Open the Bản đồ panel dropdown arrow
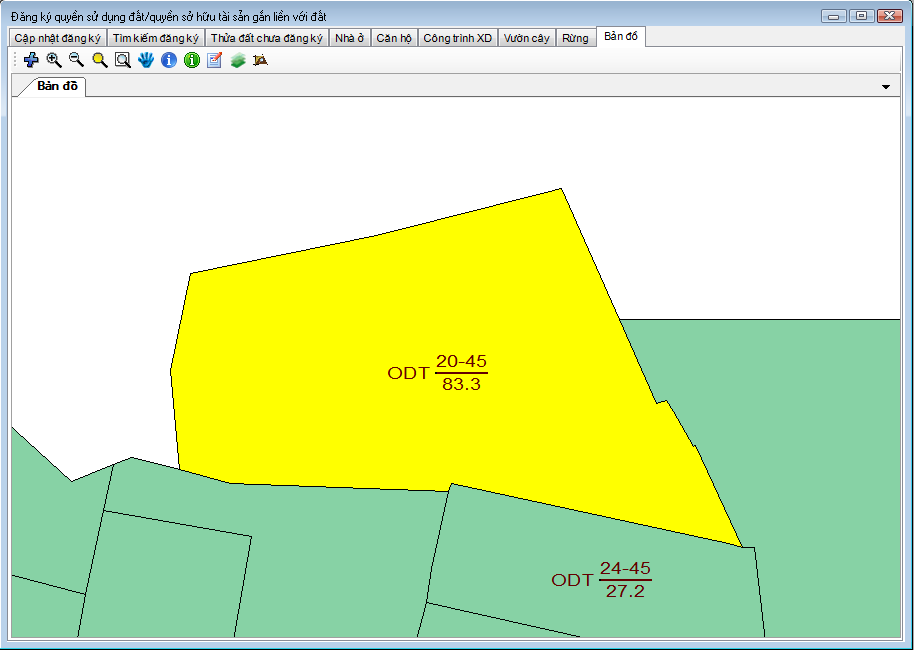This screenshot has width=914, height=650. click(885, 87)
